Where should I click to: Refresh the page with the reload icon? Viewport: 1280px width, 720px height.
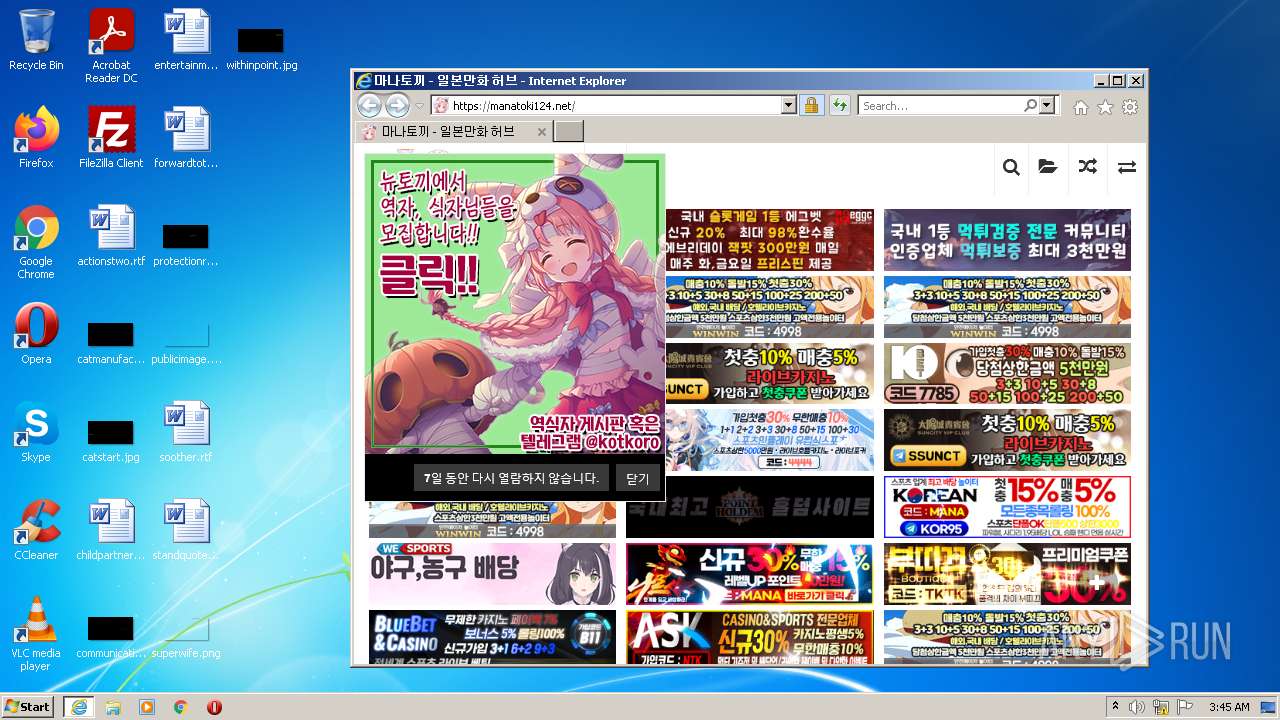tap(839, 105)
